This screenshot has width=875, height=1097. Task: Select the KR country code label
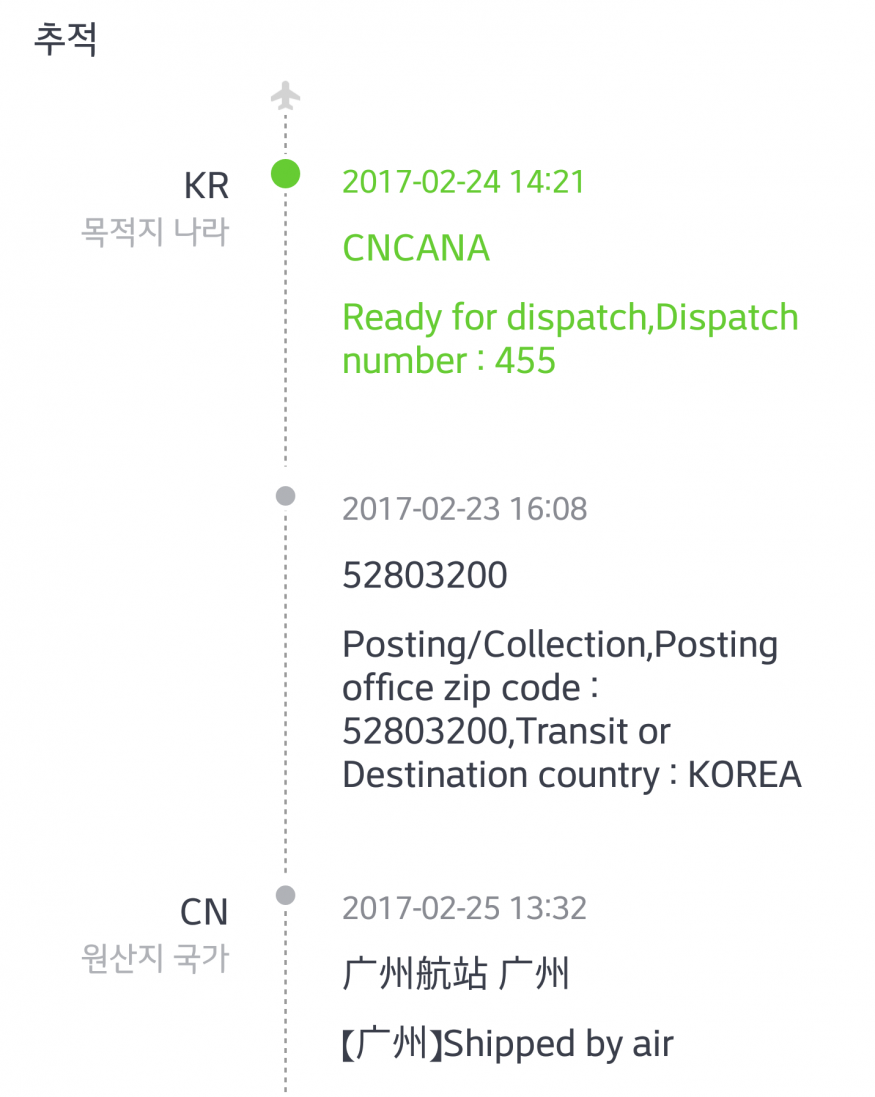click(x=206, y=186)
